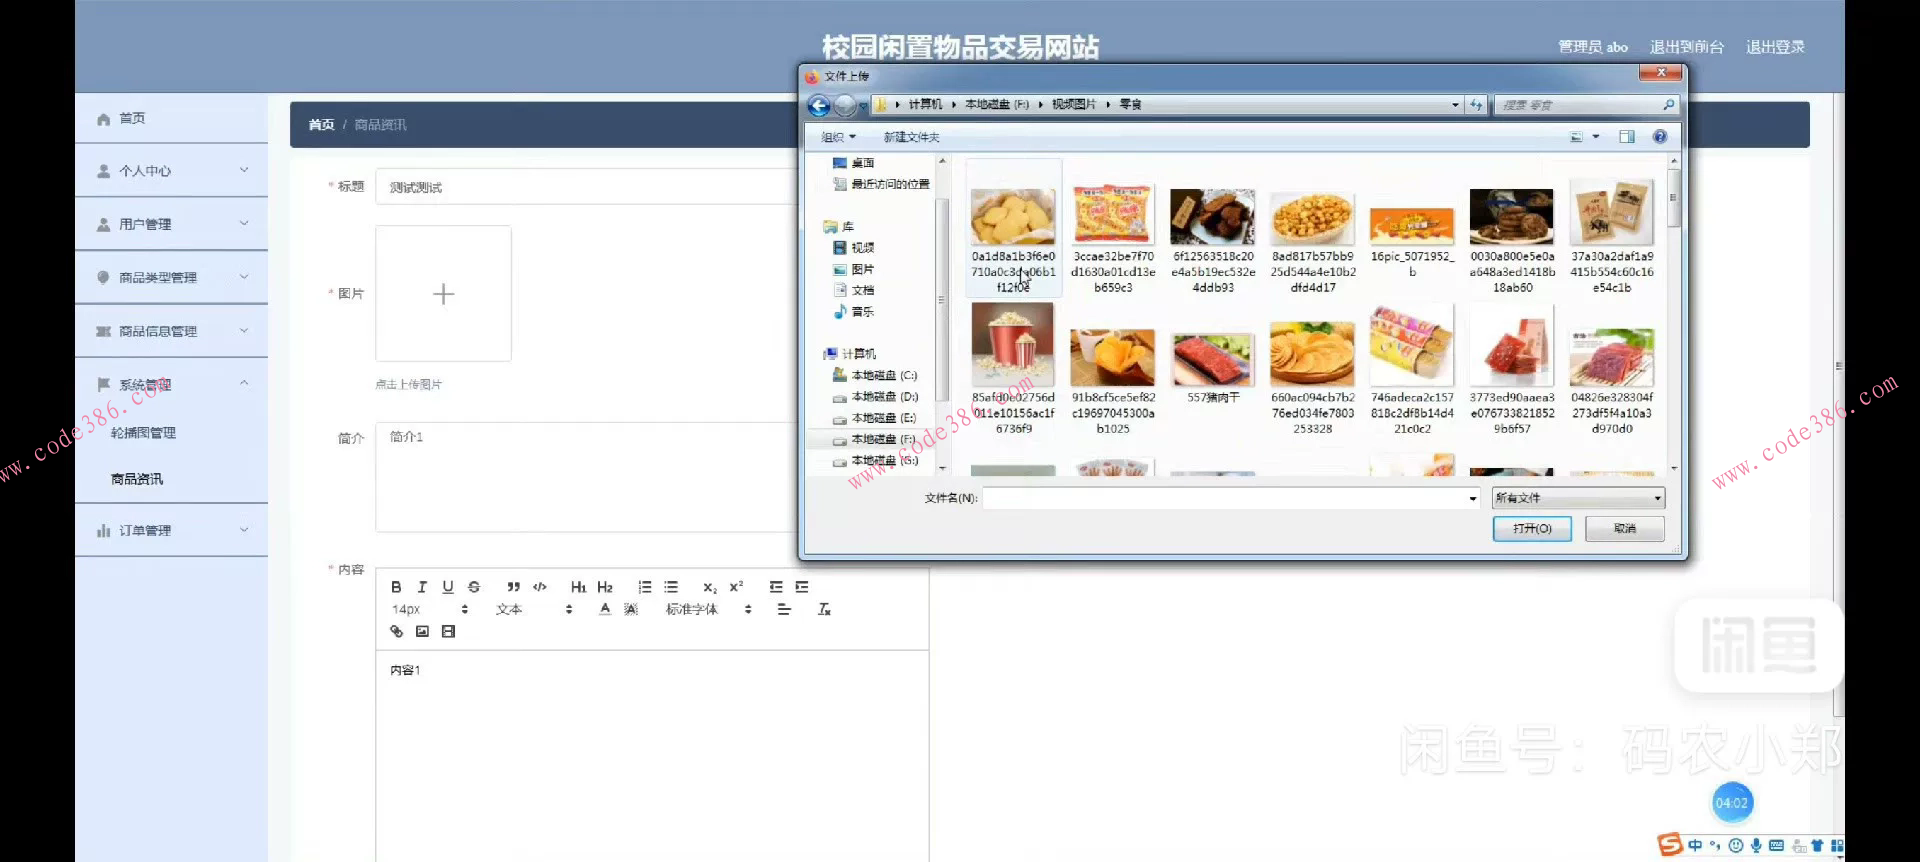
Task: Set heading level H1
Action: (x=578, y=587)
